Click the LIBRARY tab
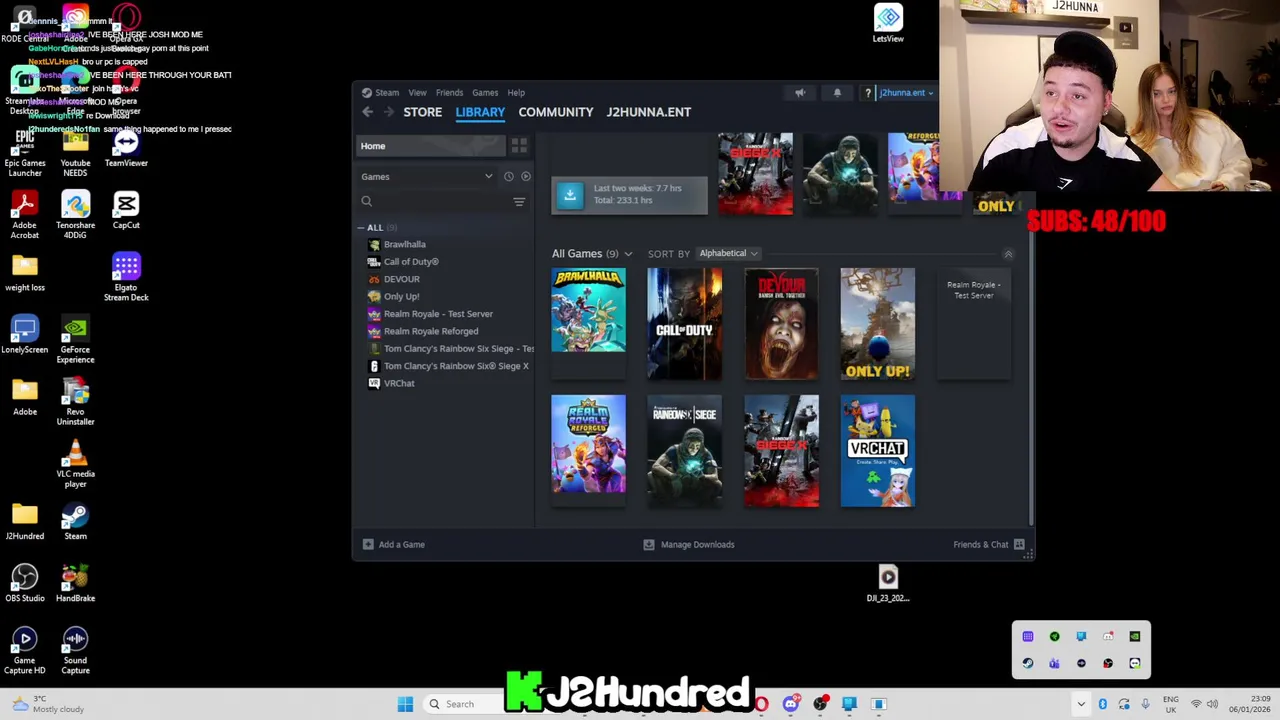This screenshot has height=720, width=1280. [480, 112]
